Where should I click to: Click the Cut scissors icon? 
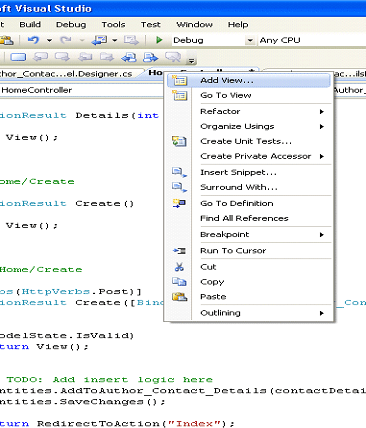(179, 267)
